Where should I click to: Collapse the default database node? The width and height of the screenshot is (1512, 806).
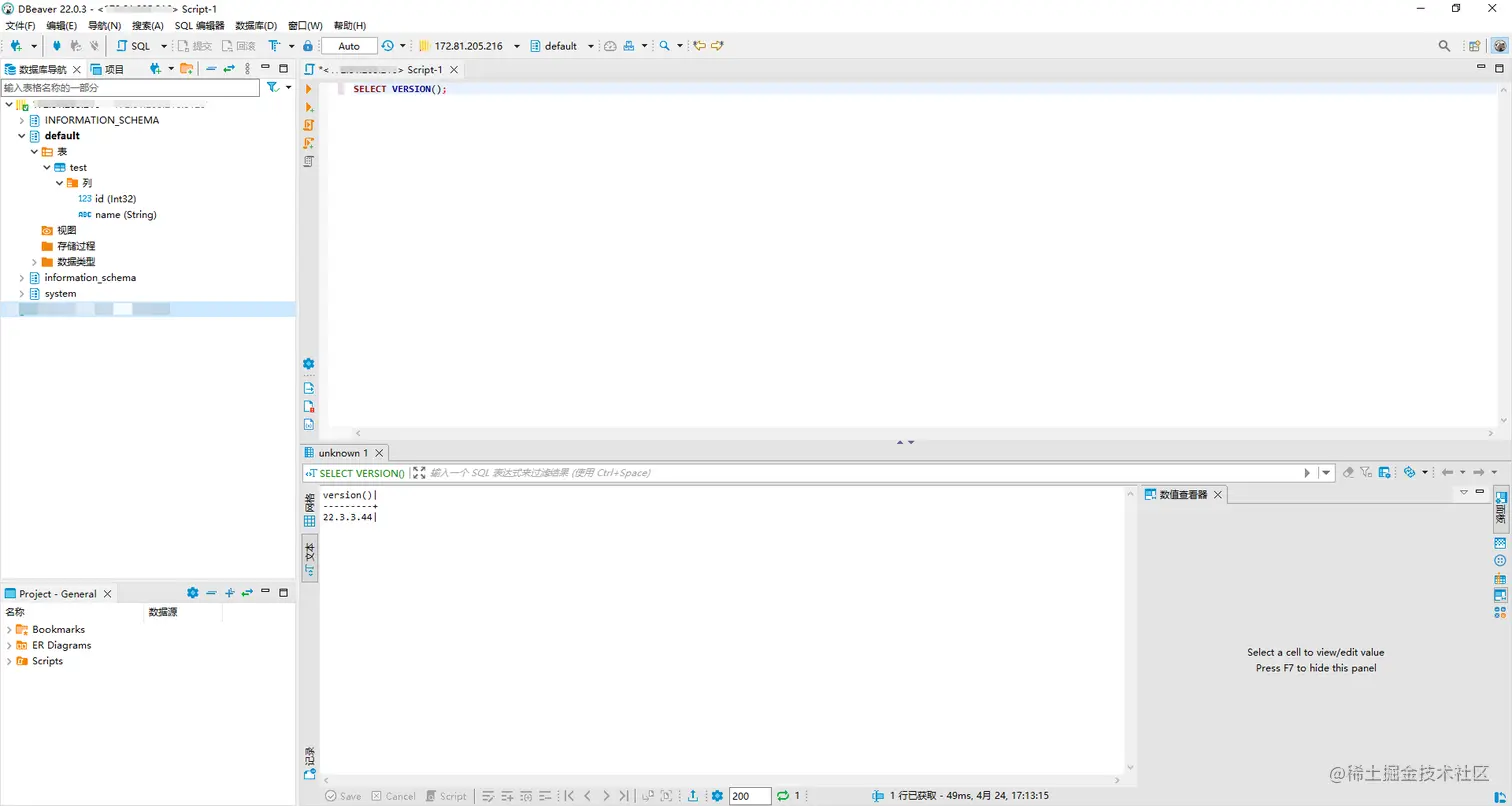coord(21,136)
